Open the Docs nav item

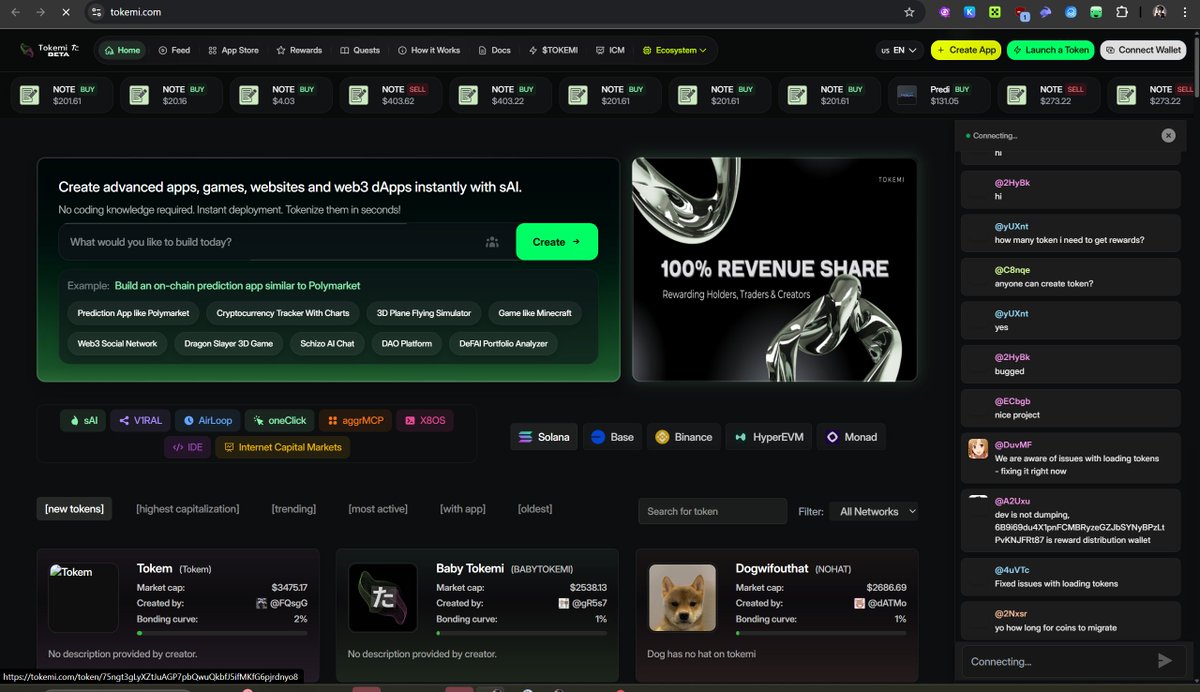[494, 50]
